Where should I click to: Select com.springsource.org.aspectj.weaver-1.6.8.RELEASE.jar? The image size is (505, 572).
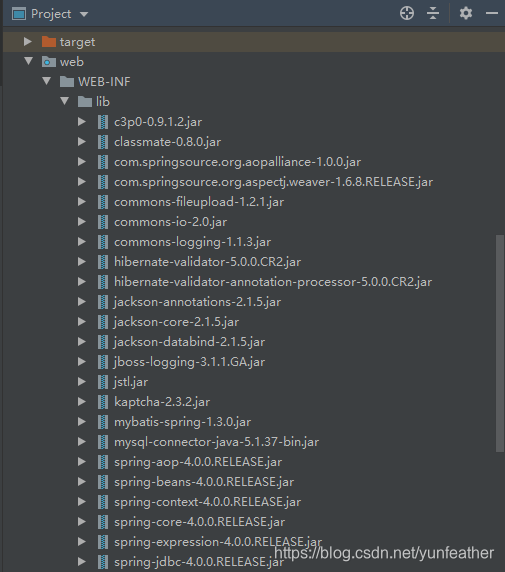point(274,182)
